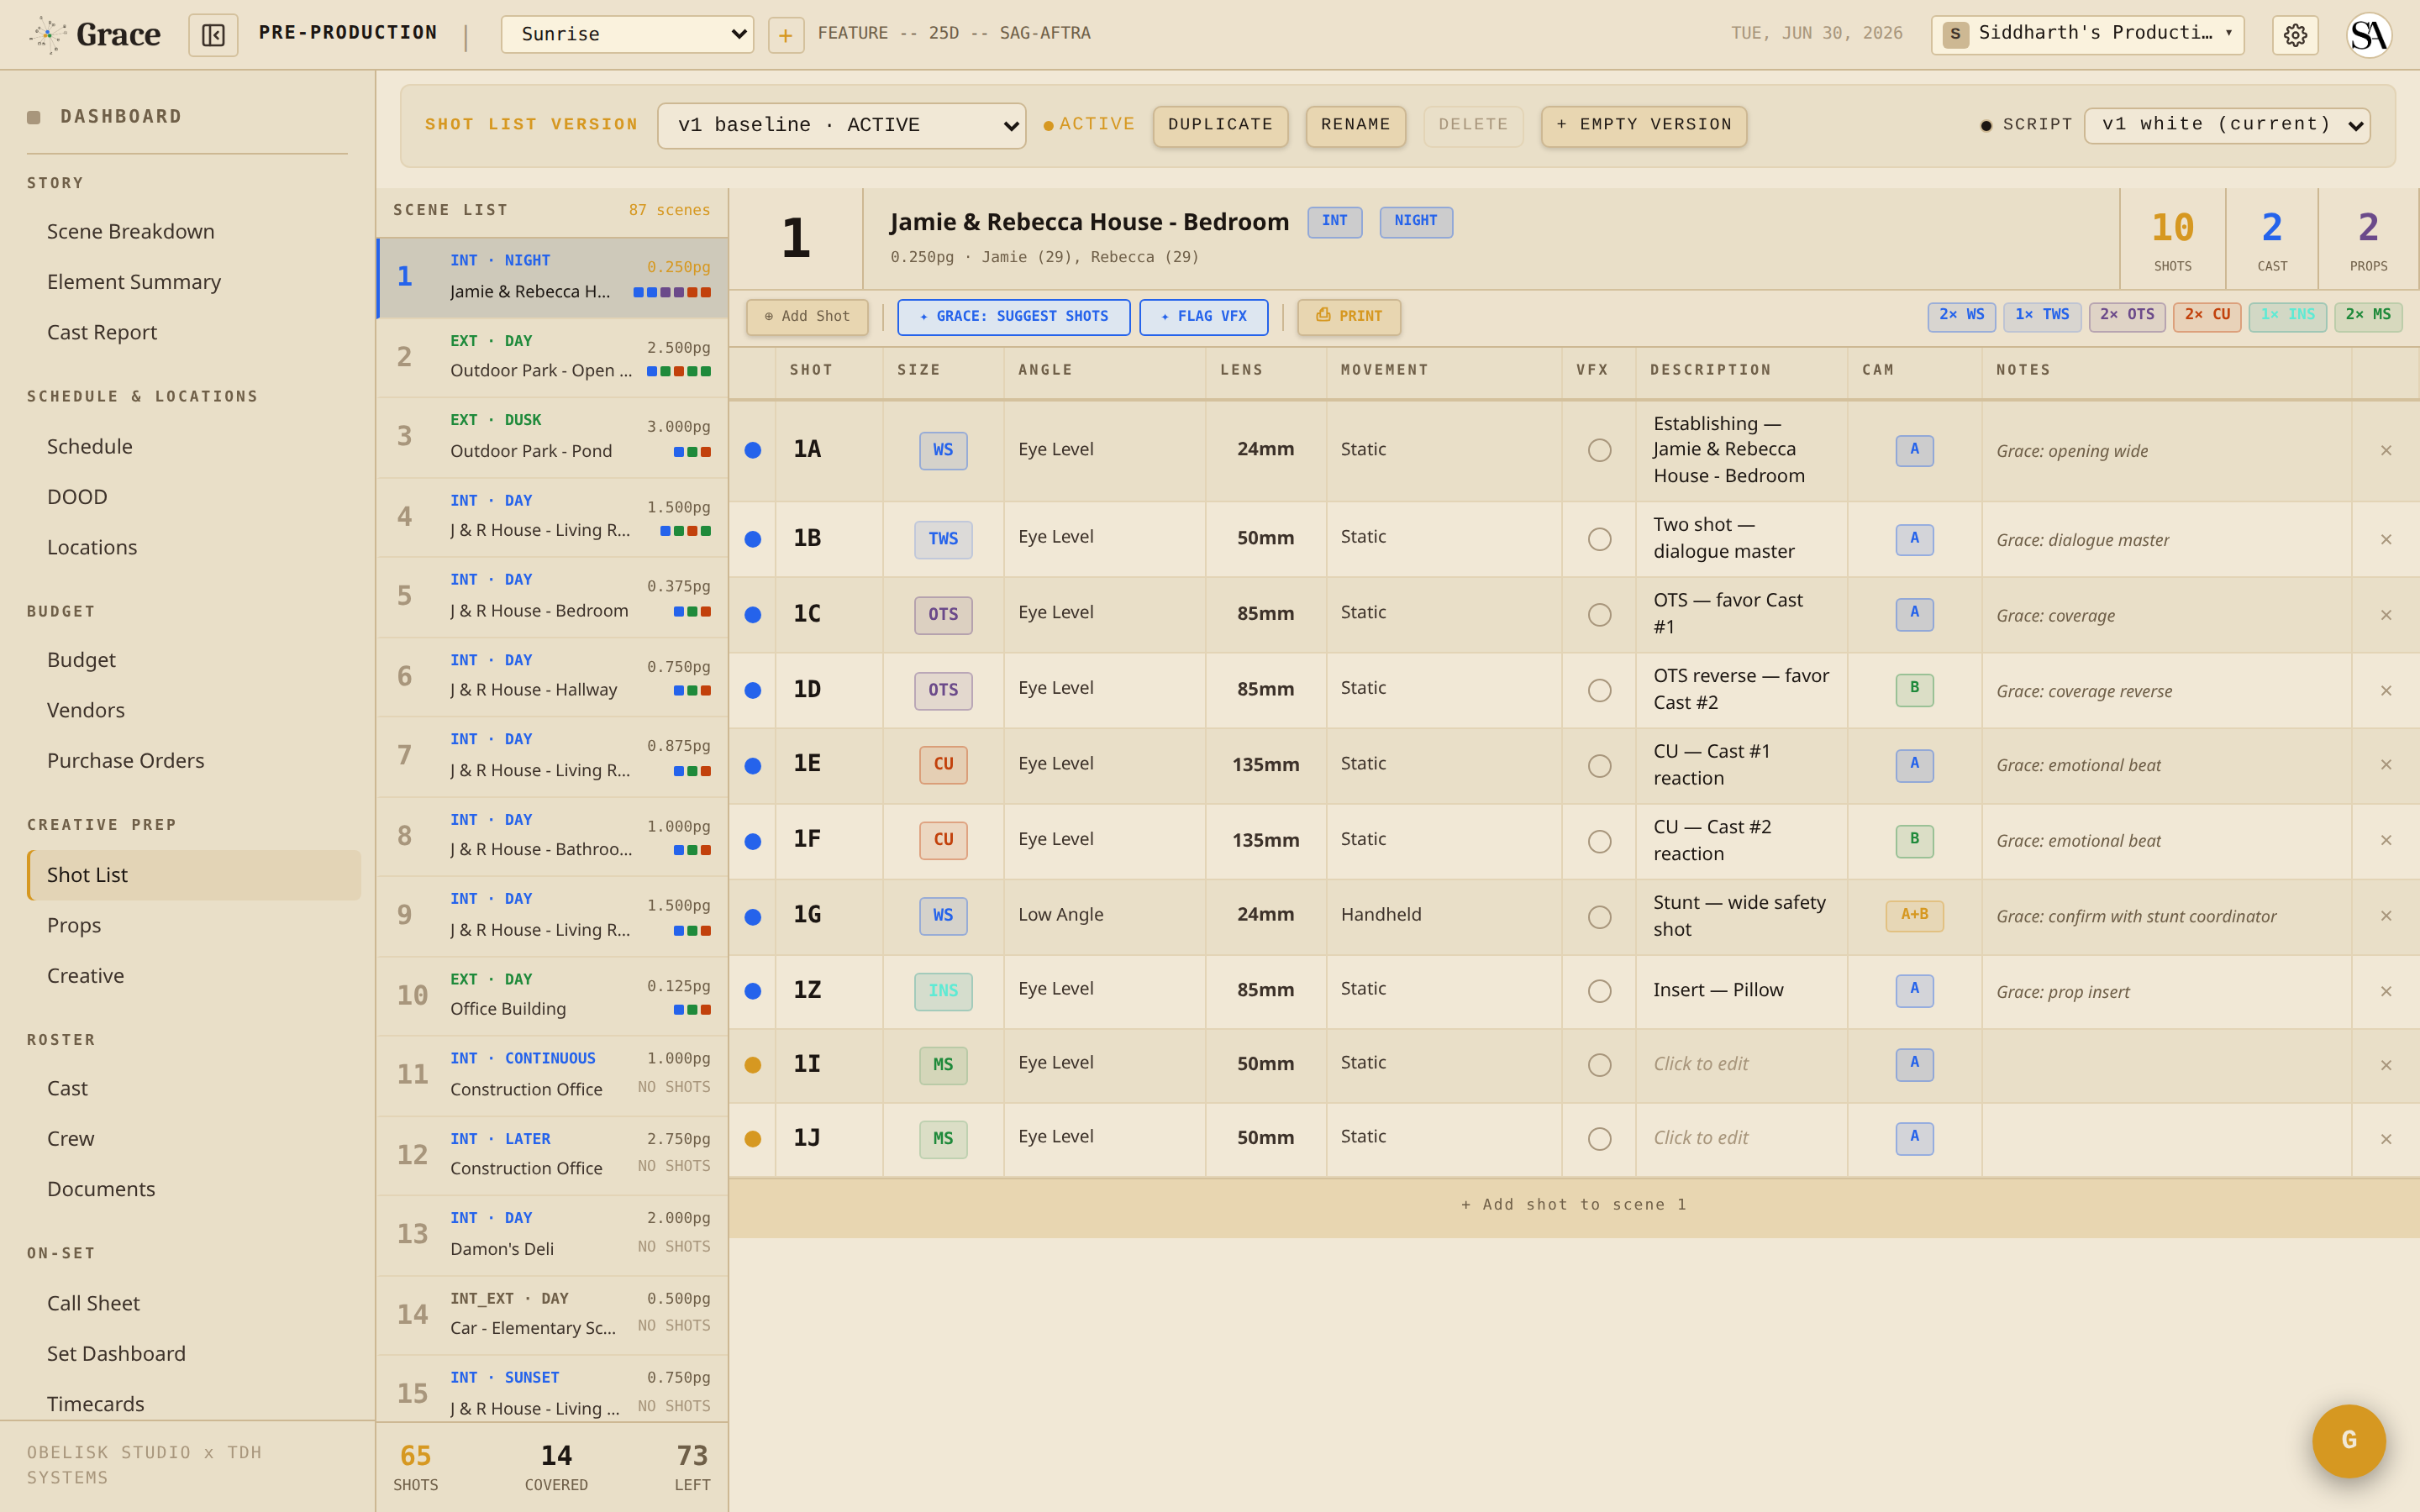2420x1512 pixels.
Task: Filter by 2× CU chip
Action: [2207, 316]
